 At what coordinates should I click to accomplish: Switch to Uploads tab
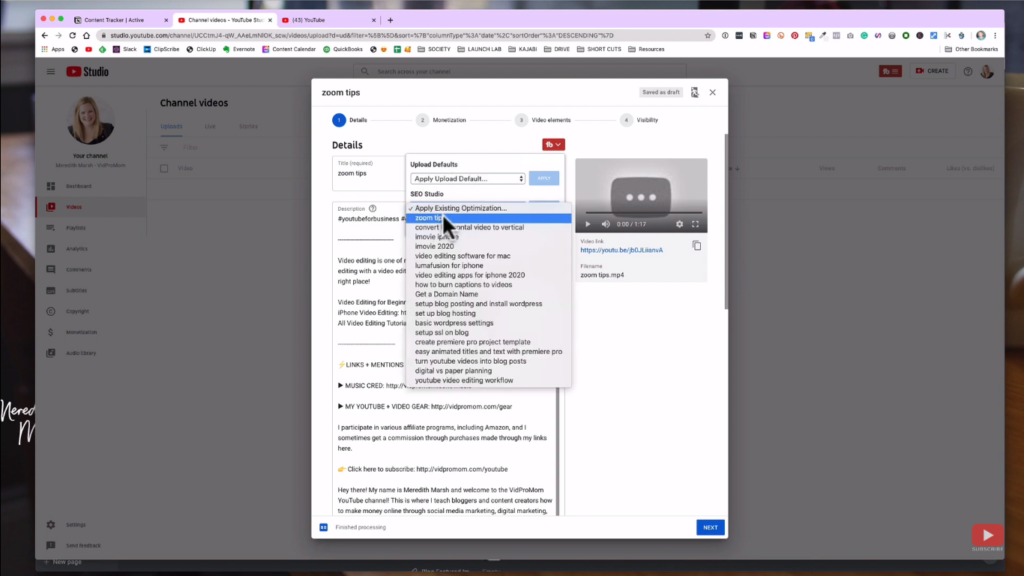point(172,126)
